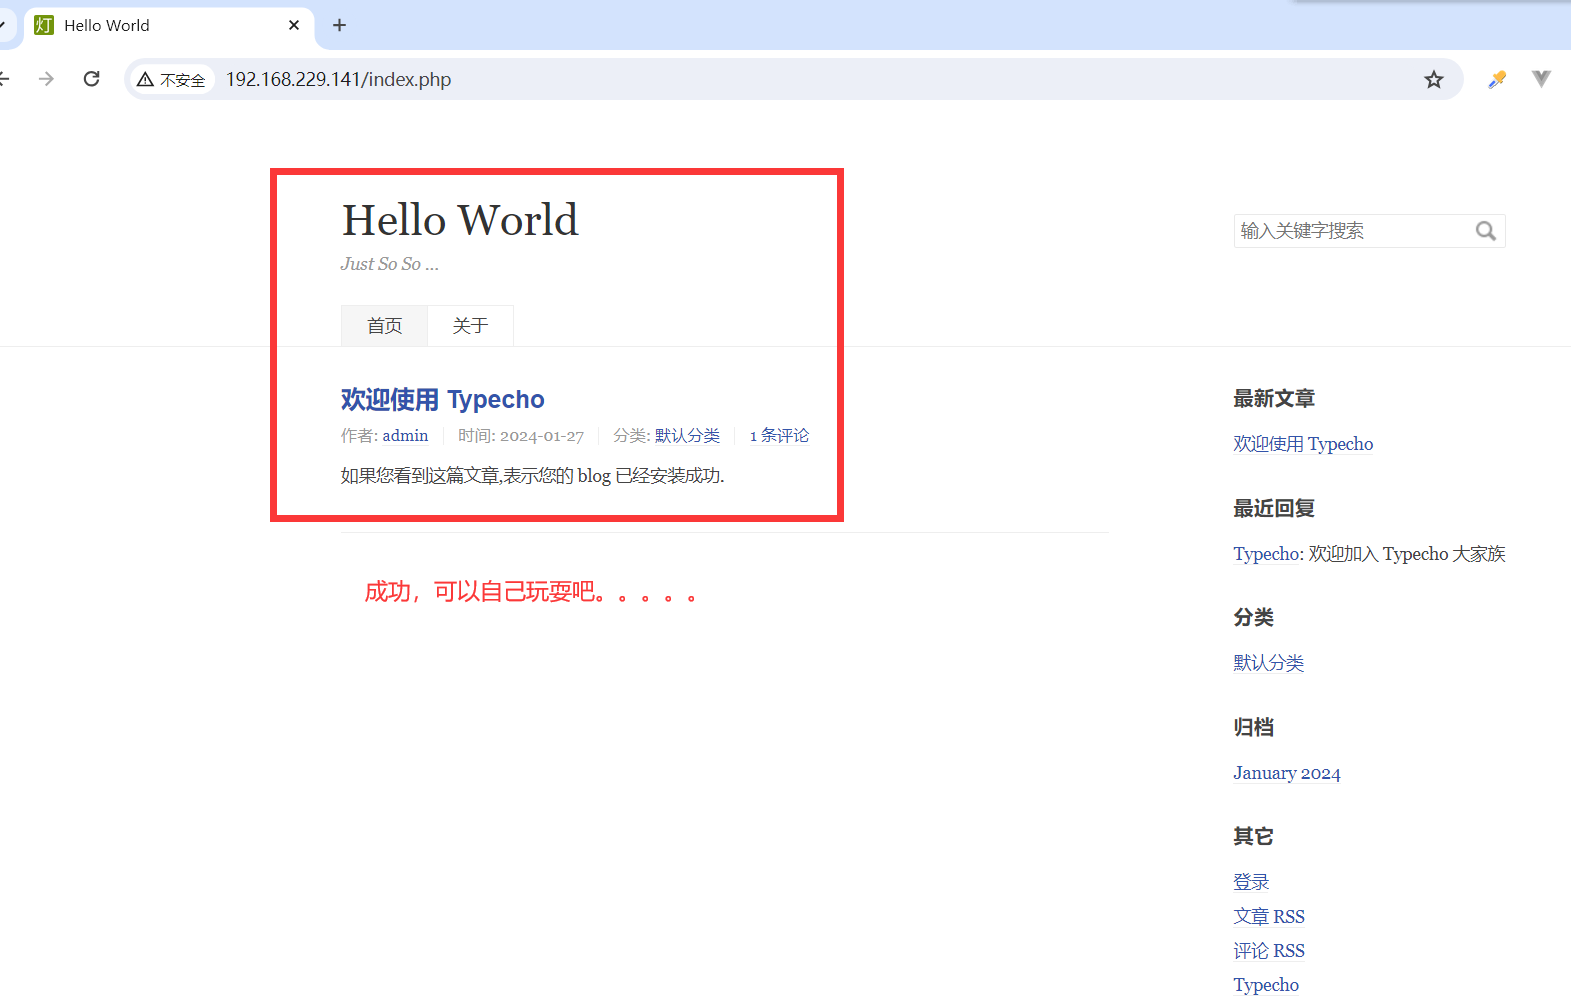Open the admin author link
This screenshot has height=1004, width=1571.
coord(405,436)
